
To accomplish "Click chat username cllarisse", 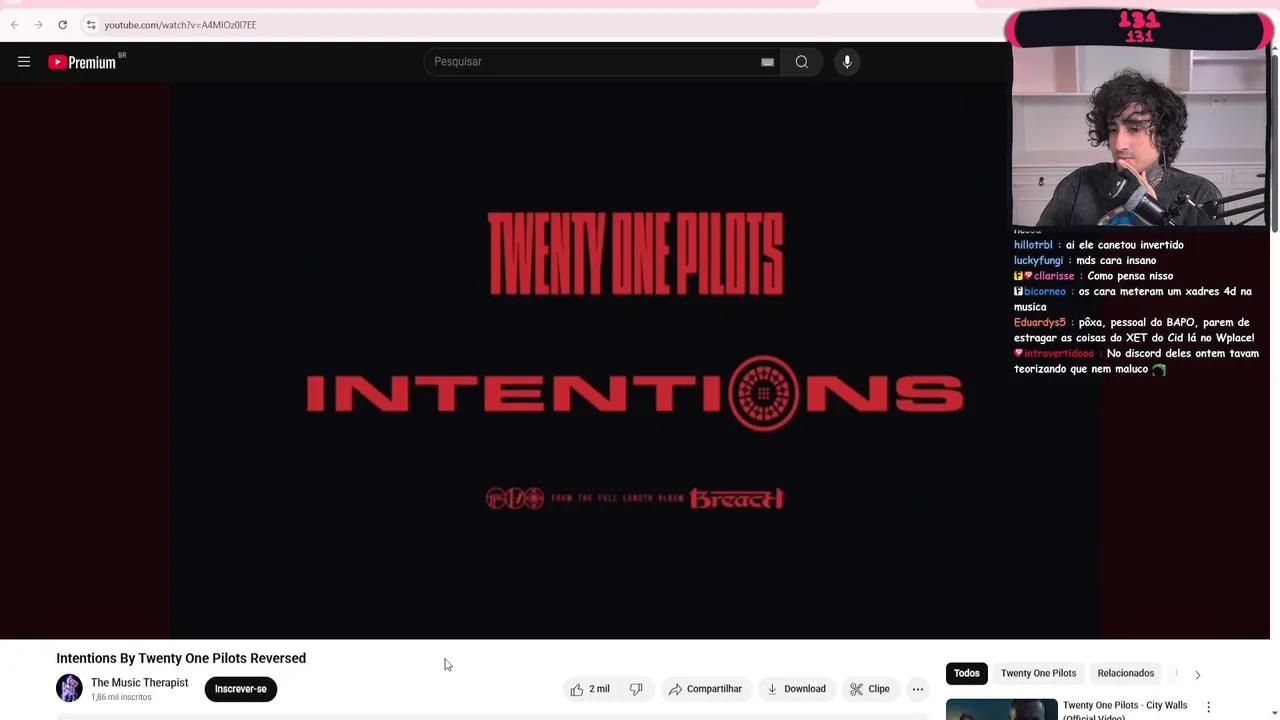I will coord(1054,276).
